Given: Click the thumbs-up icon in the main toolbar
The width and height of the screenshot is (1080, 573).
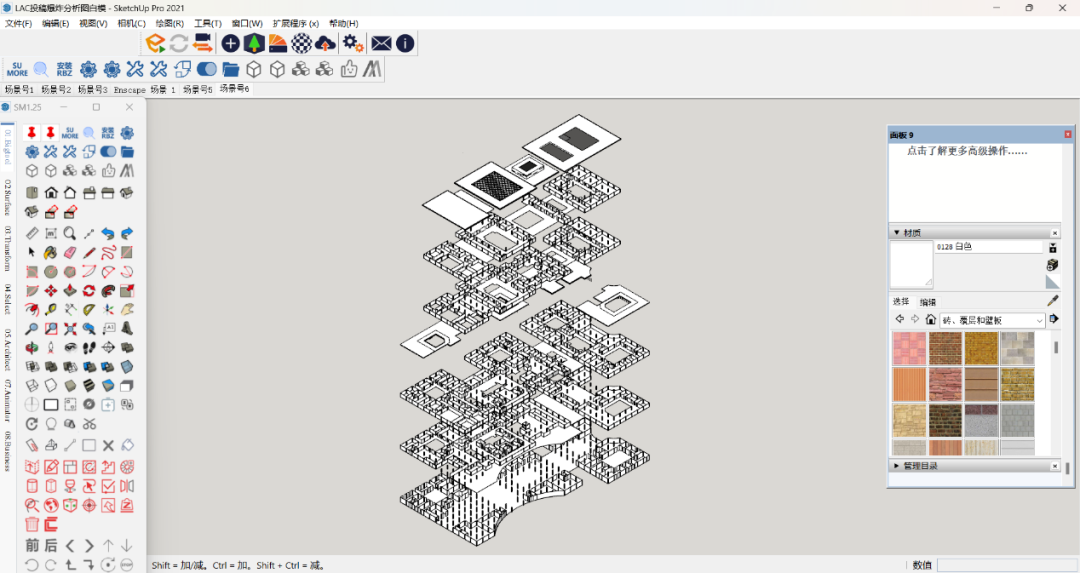Looking at the screenshot, I should click(349, 69).
